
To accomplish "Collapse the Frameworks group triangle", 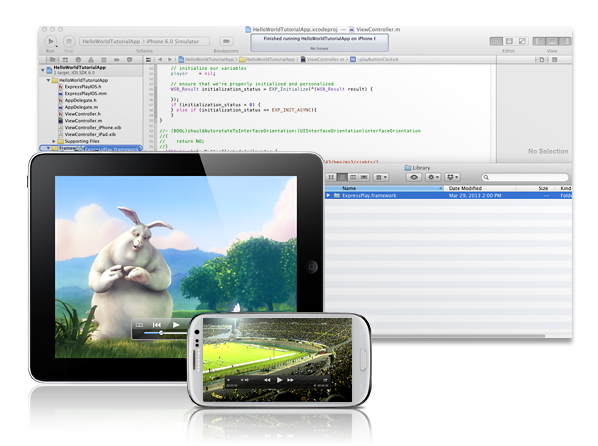I will 48,148.
